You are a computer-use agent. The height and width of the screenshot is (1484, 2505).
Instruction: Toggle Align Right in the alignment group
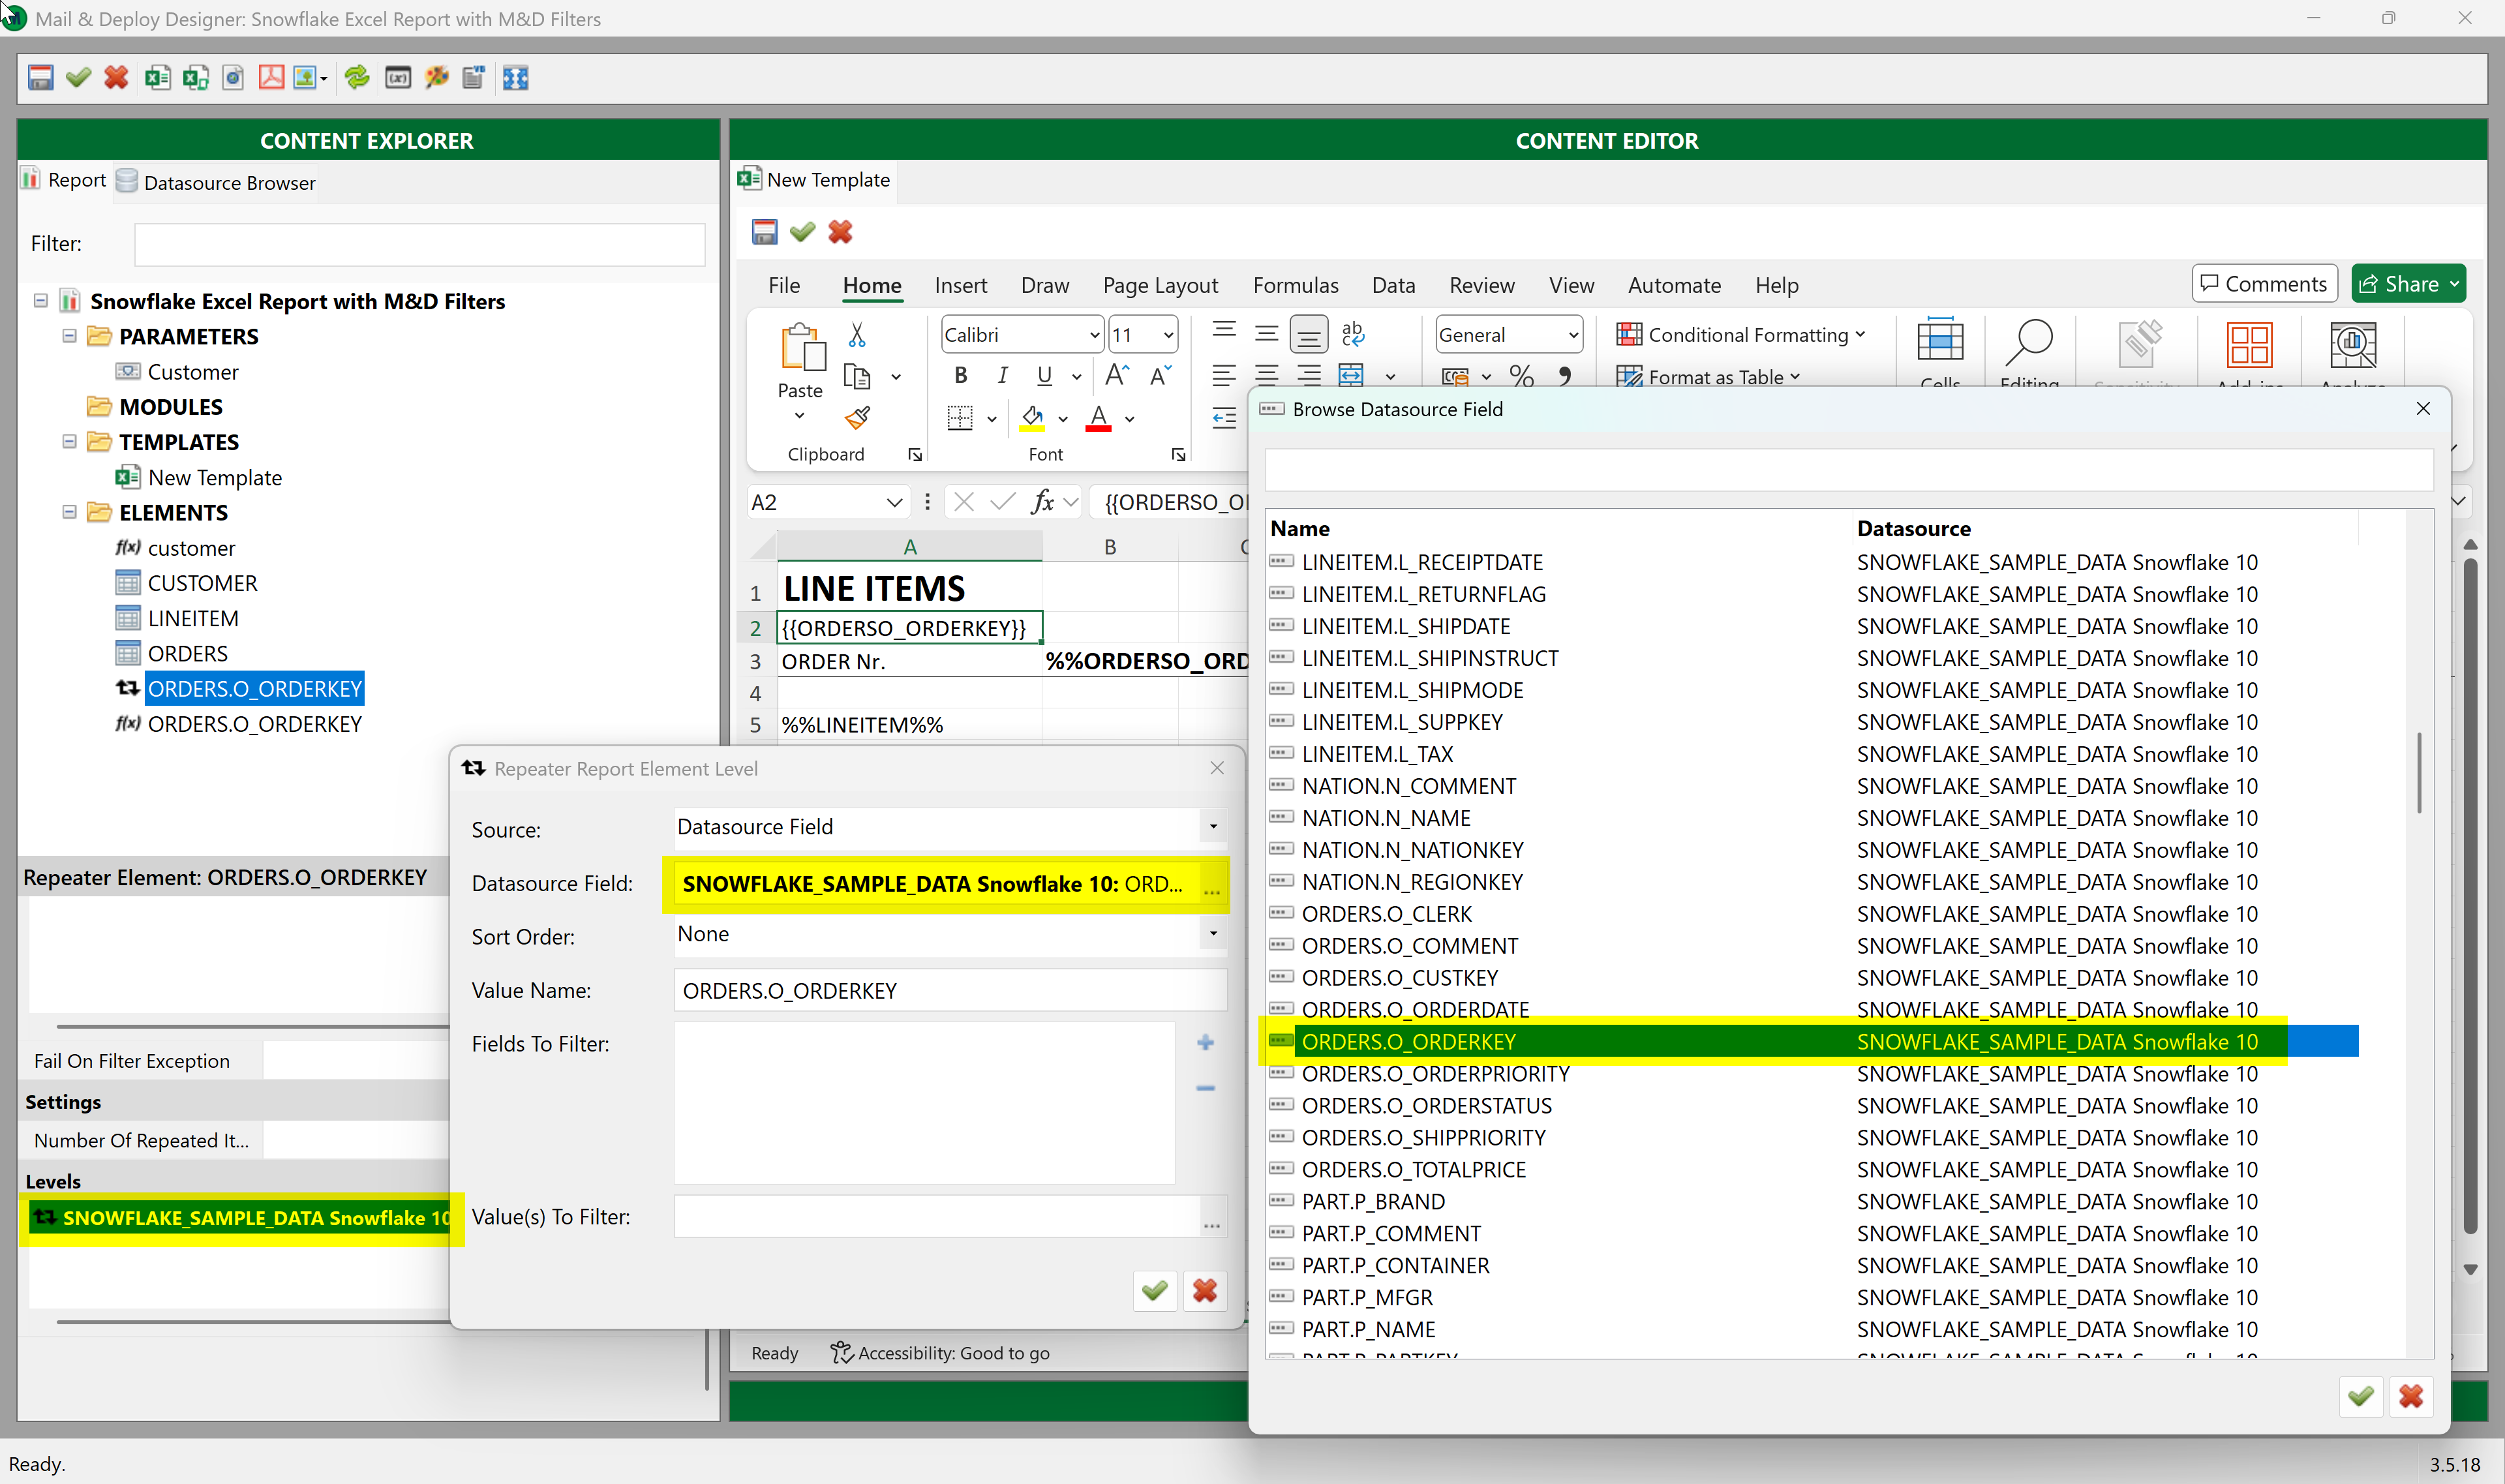1309,376
